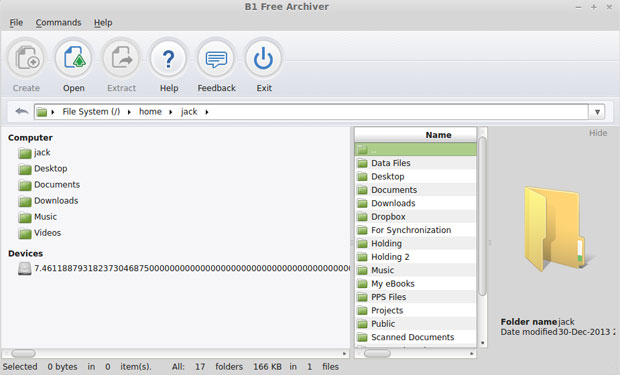Click the file list vertical scrollbar
The height and width of the screenshot is (375, 620).
click(x=482, y=216)
